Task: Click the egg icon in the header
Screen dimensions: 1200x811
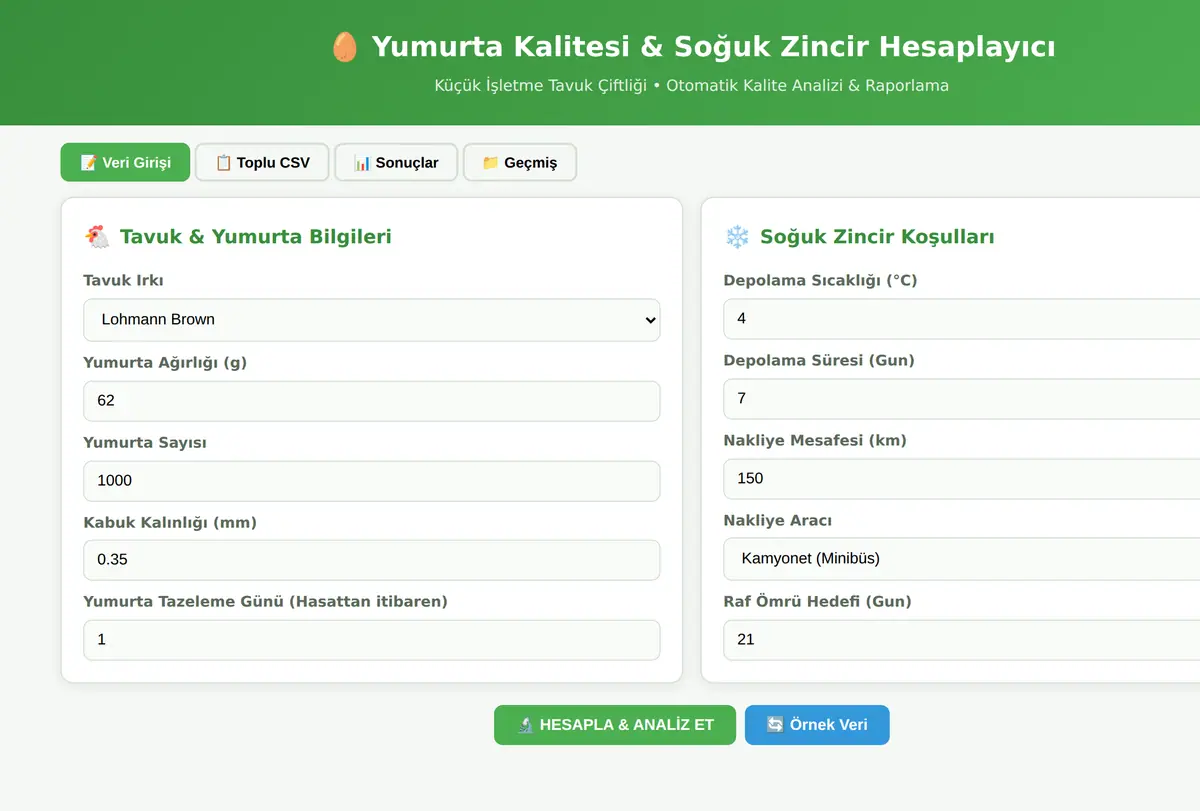Action: tap(344, 47)
